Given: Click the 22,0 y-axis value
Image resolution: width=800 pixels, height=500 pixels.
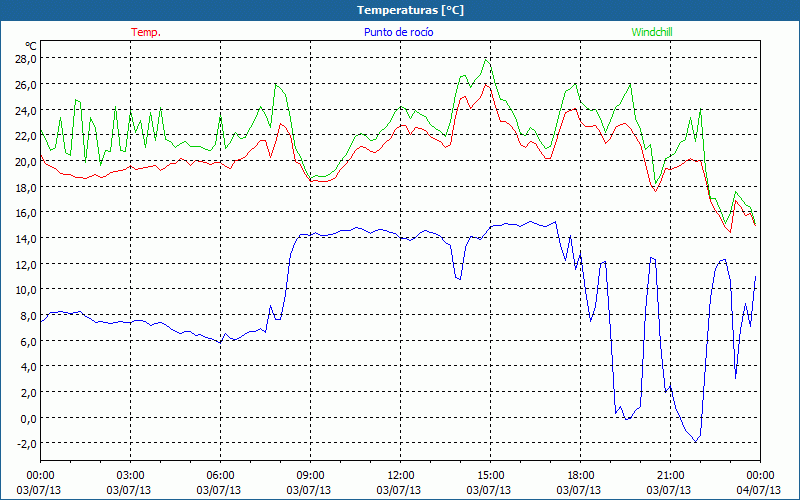Looking at the screenshot, I should tap(26, 136).
